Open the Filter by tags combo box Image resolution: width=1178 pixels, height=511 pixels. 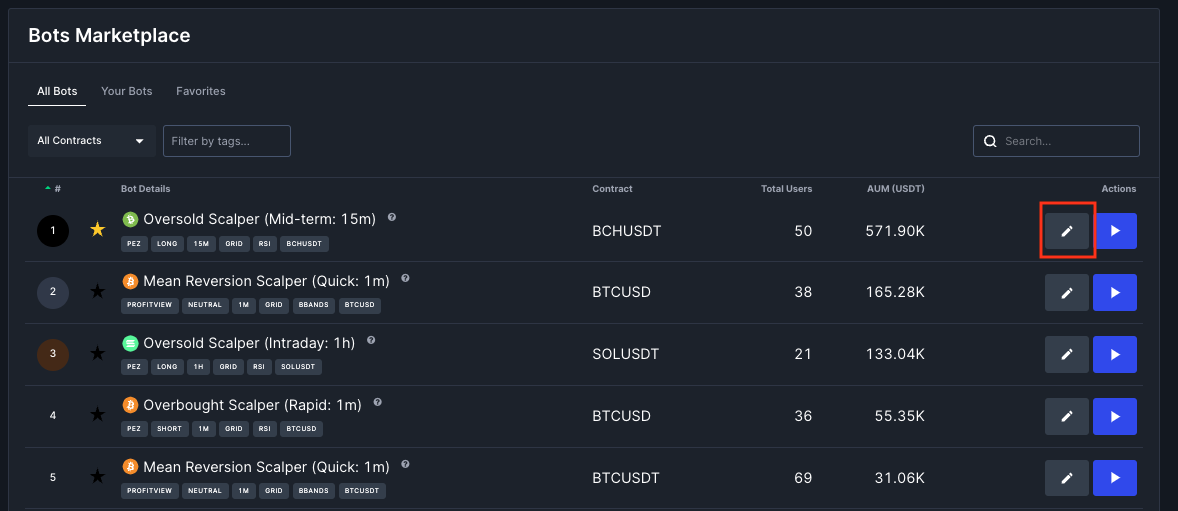tap(227, 141)
